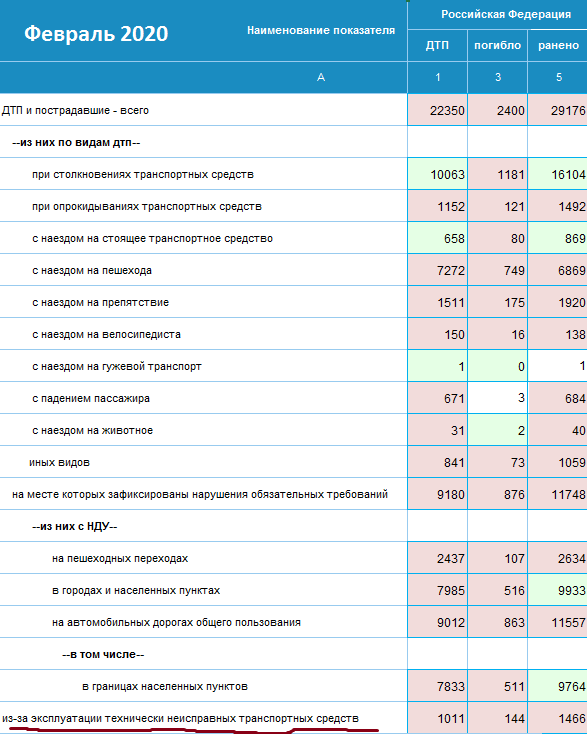587x734 pixels.
Task: Select '--из них с НДУ--' row
Action: coord(74,526)
